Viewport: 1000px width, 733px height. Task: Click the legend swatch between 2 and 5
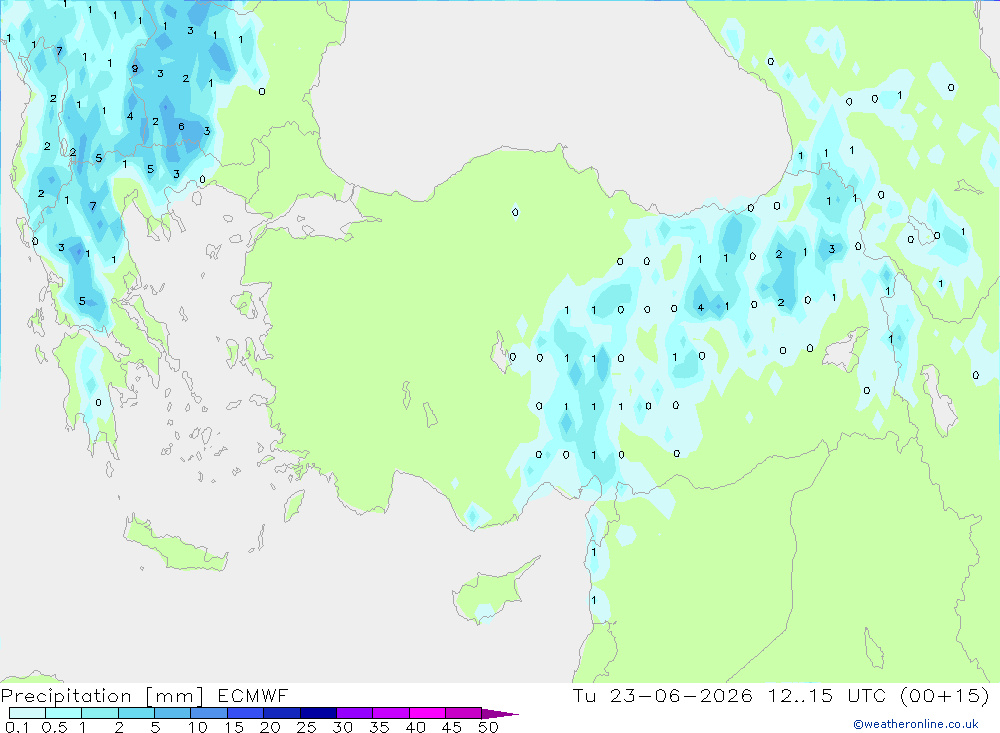tap(136, 713)
